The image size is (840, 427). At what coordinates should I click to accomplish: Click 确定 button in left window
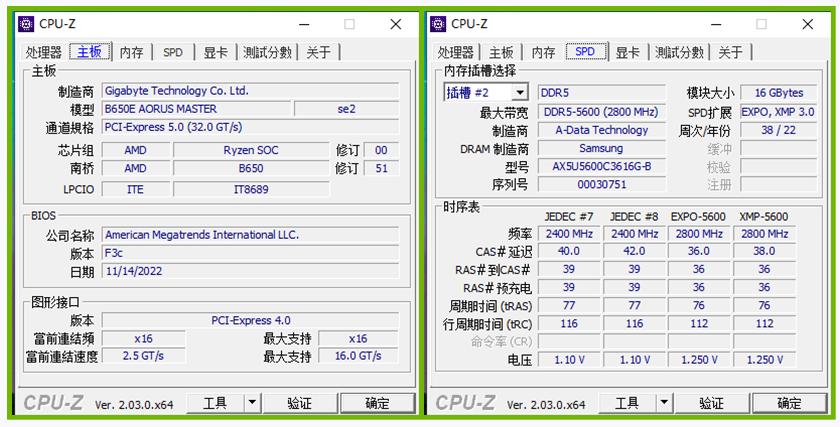pyautogui.click(x=378, y=403)
